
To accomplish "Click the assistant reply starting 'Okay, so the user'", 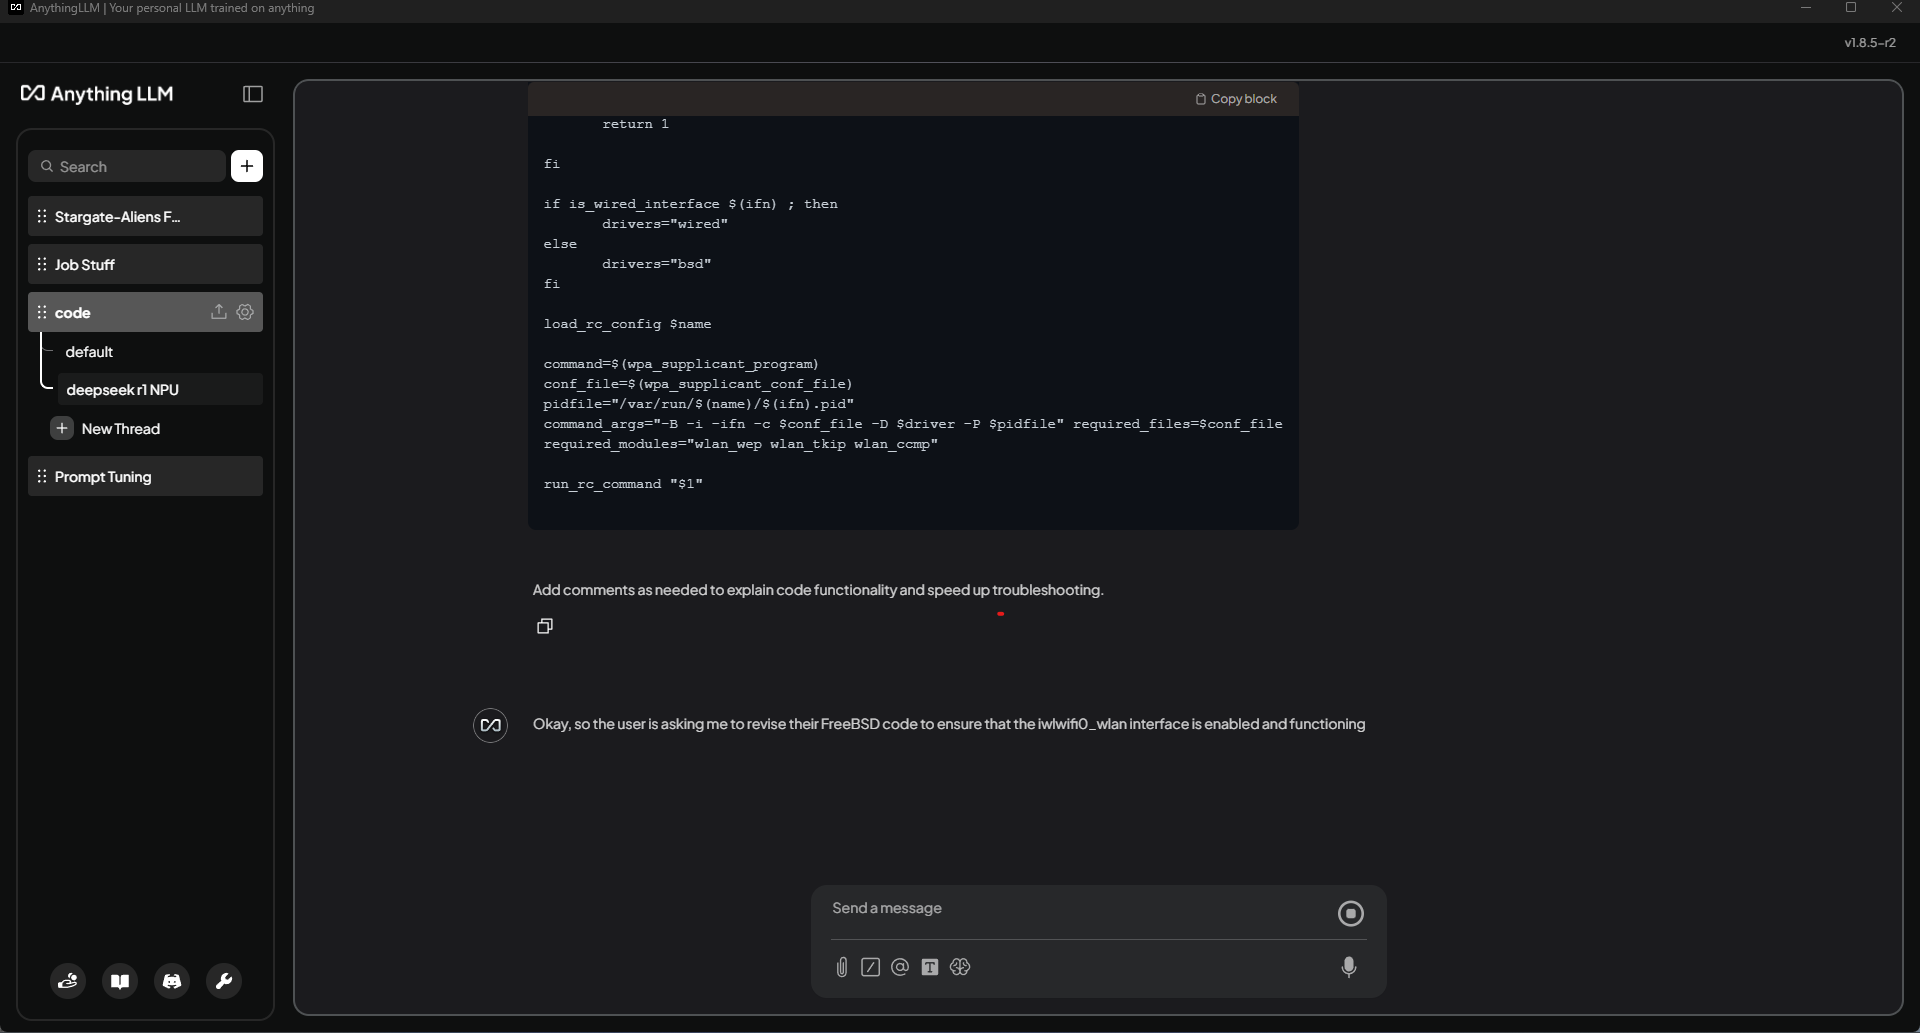I will click(949, 724).
